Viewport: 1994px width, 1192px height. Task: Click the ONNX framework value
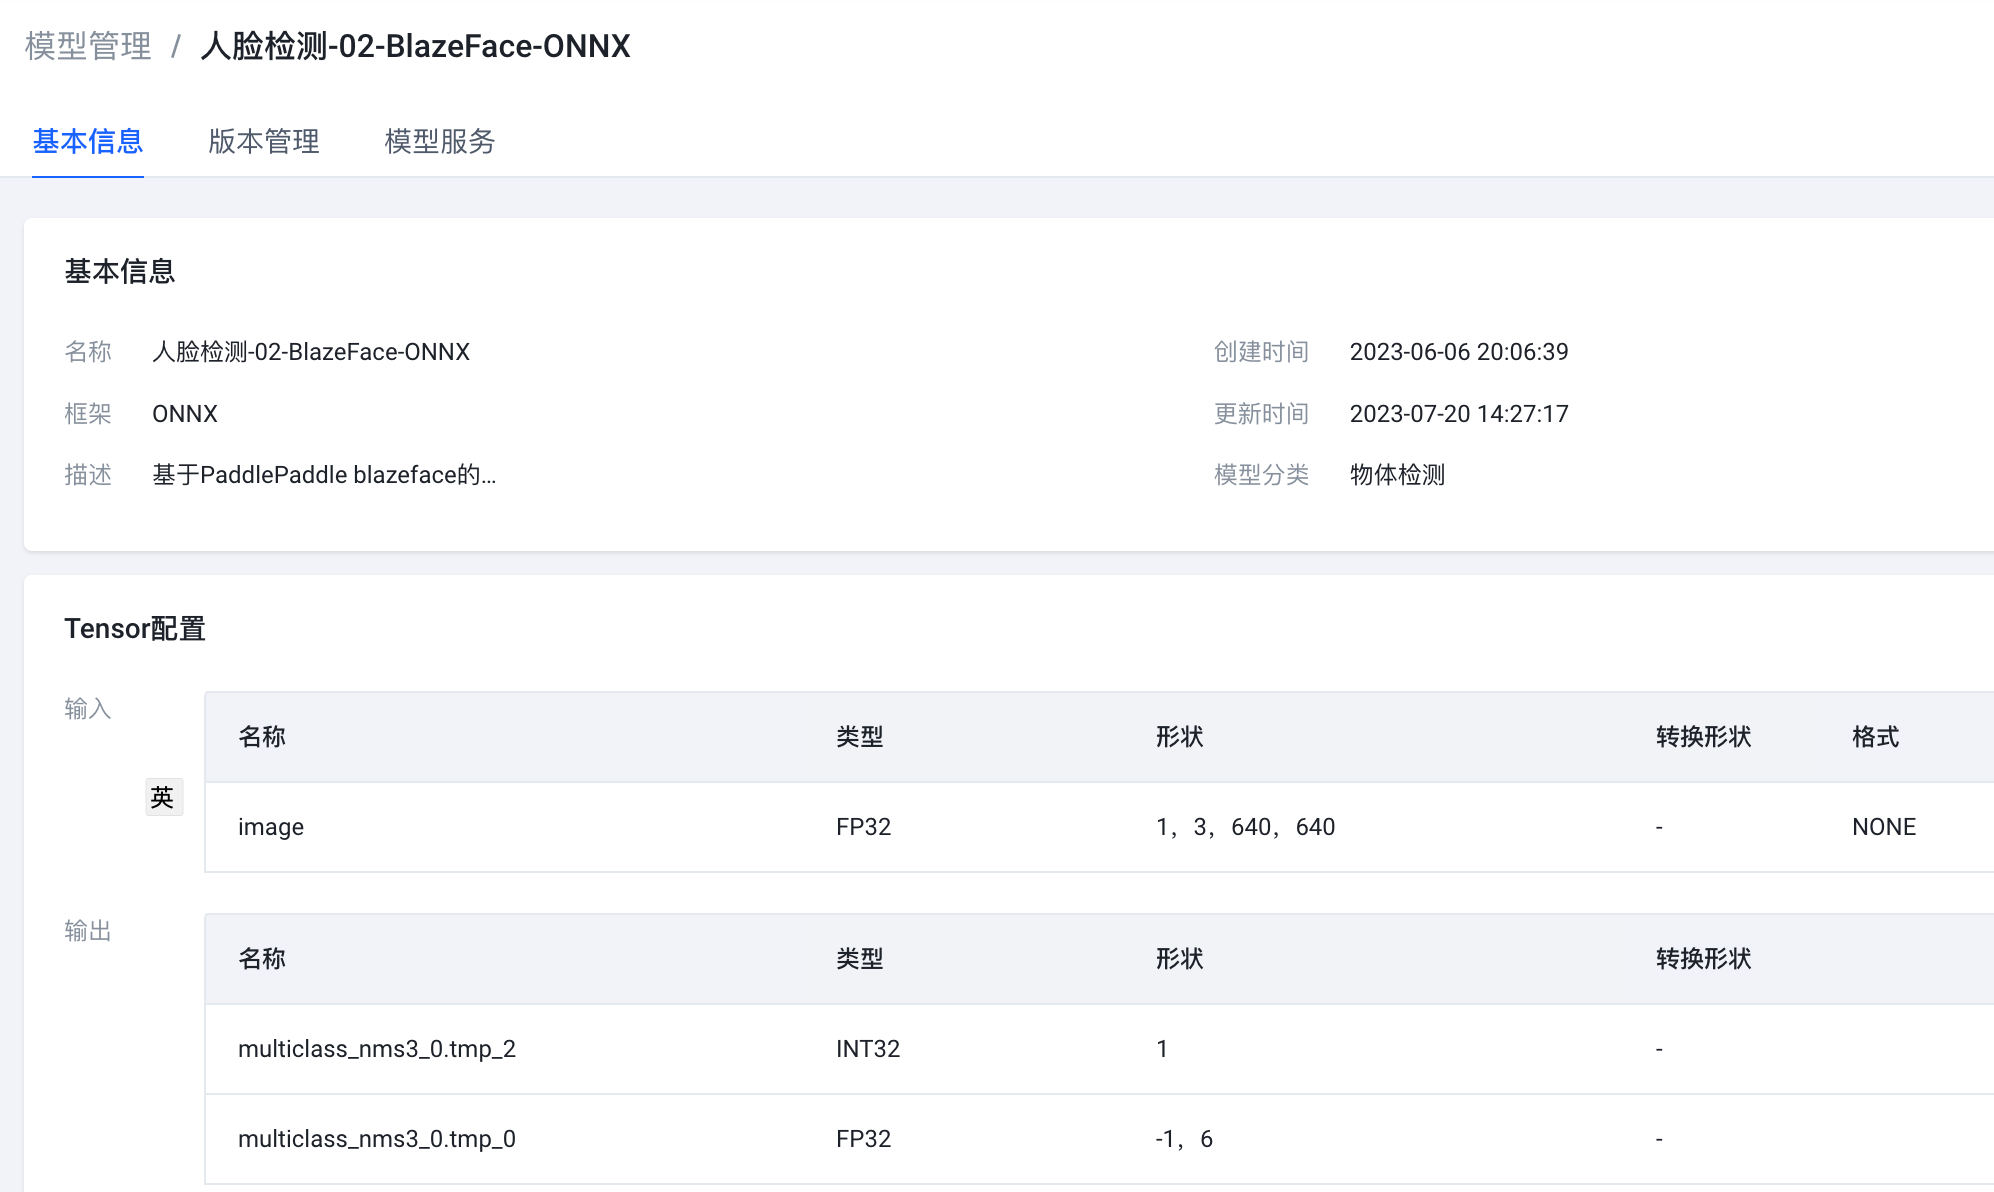pos(185,414)
